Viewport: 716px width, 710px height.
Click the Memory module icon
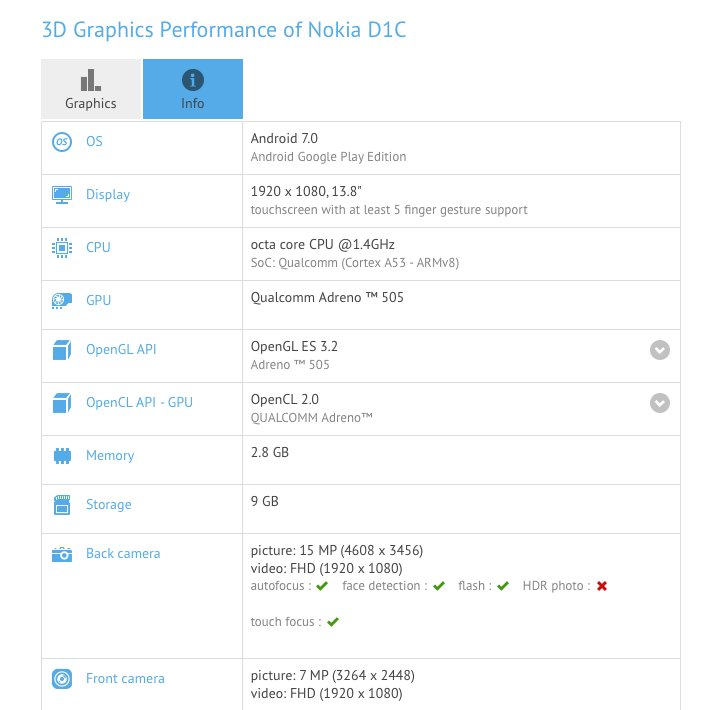62,456
